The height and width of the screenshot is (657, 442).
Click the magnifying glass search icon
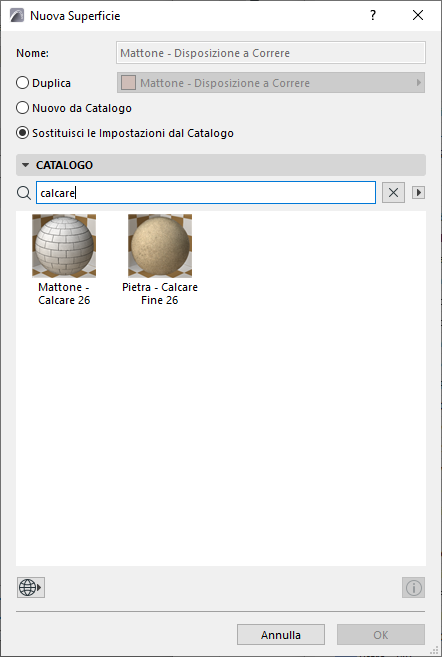[24, 193]
